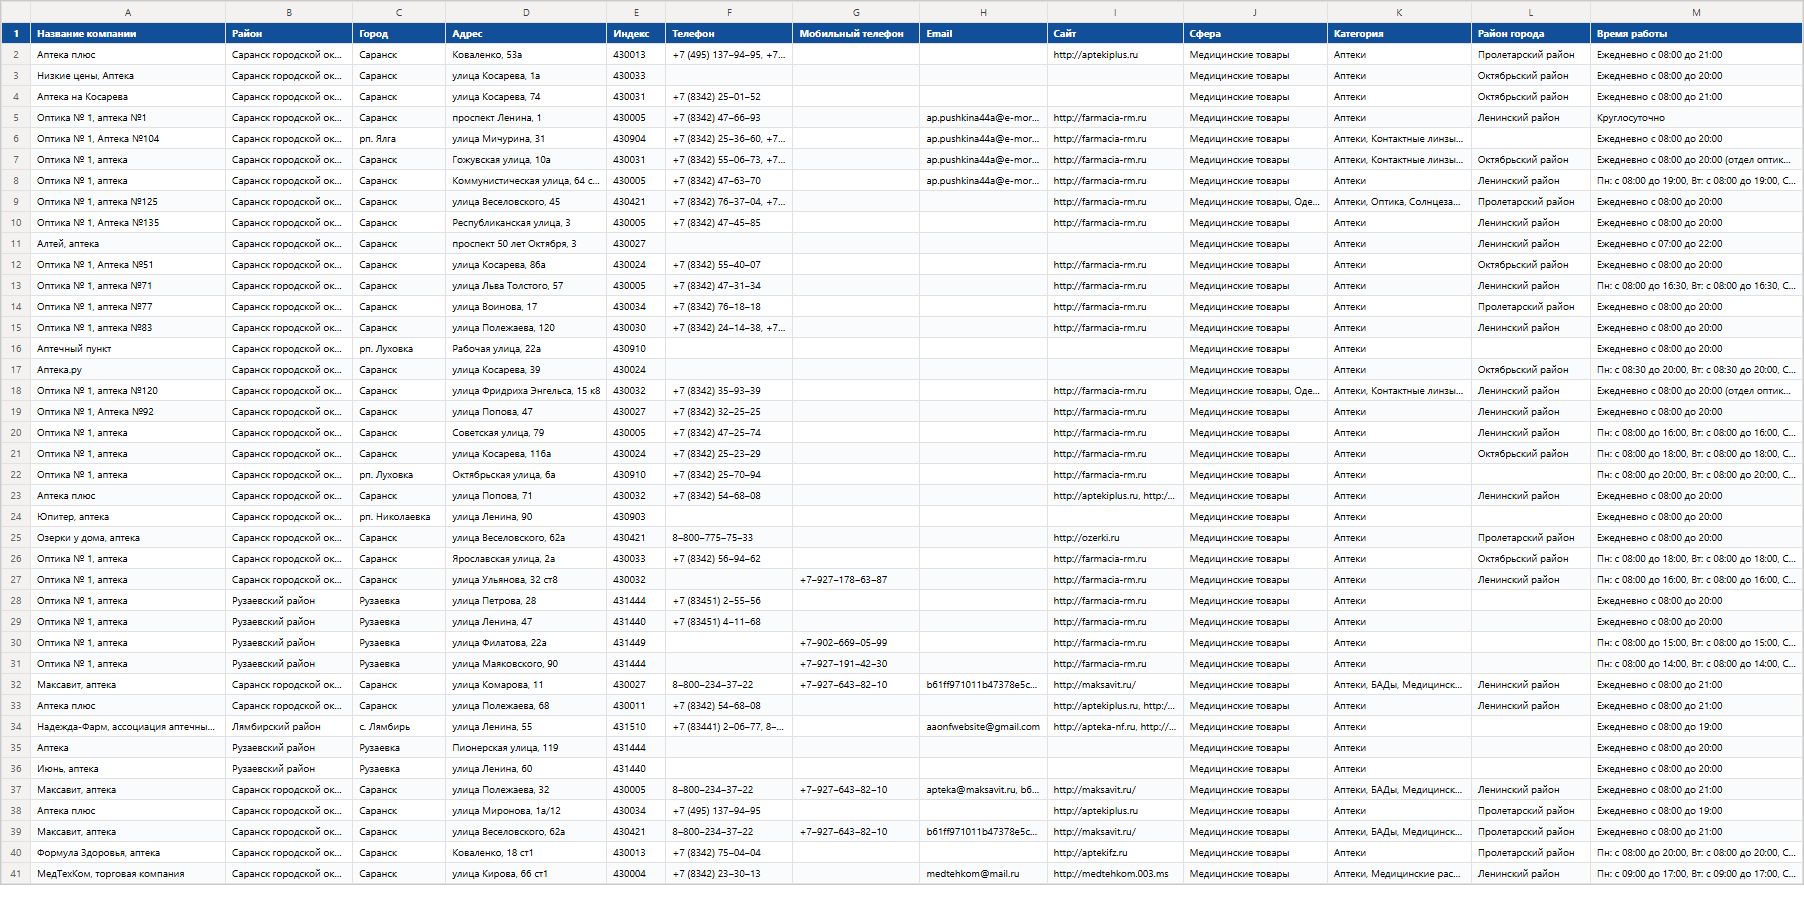The image size is (1804, 902).
Task: Click the phone "+7 (8342) 25-01-52" cell
Action: 729,96
